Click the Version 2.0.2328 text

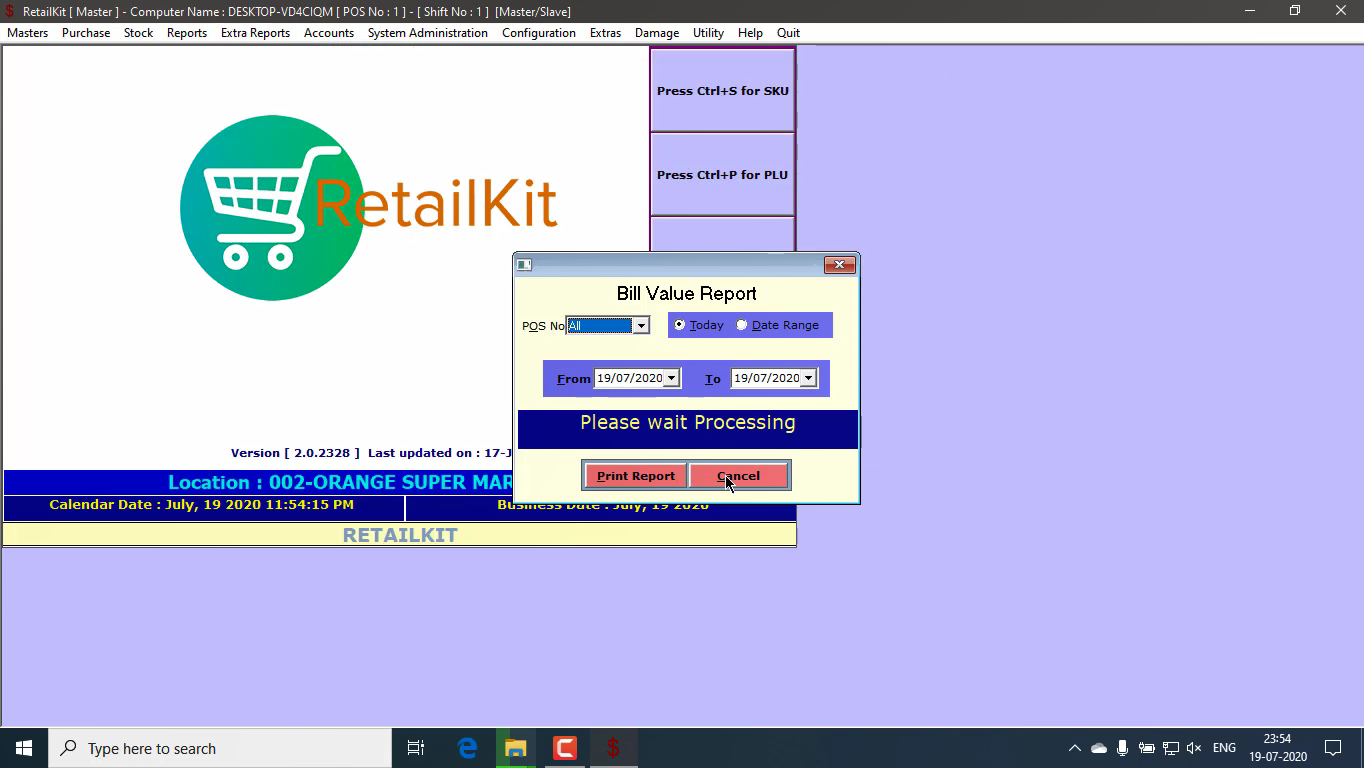pyautogui.click(x=295, y=453)
